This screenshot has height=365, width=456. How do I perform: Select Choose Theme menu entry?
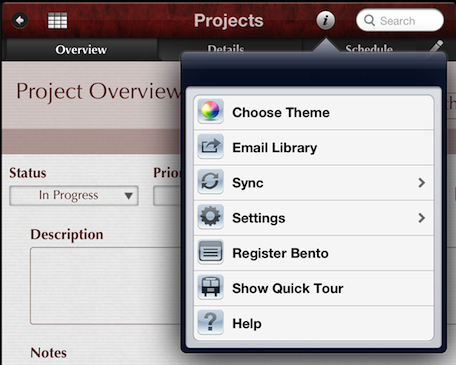(x=314, y=113)
